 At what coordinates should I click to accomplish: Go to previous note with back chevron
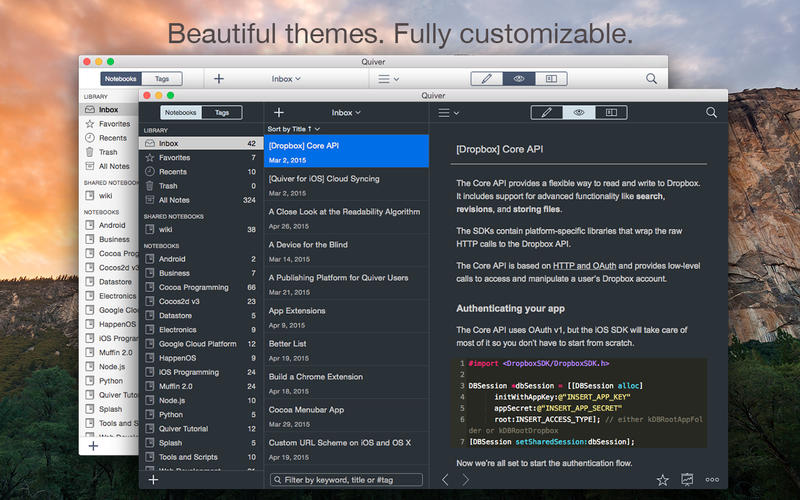(x=445, y=480)
